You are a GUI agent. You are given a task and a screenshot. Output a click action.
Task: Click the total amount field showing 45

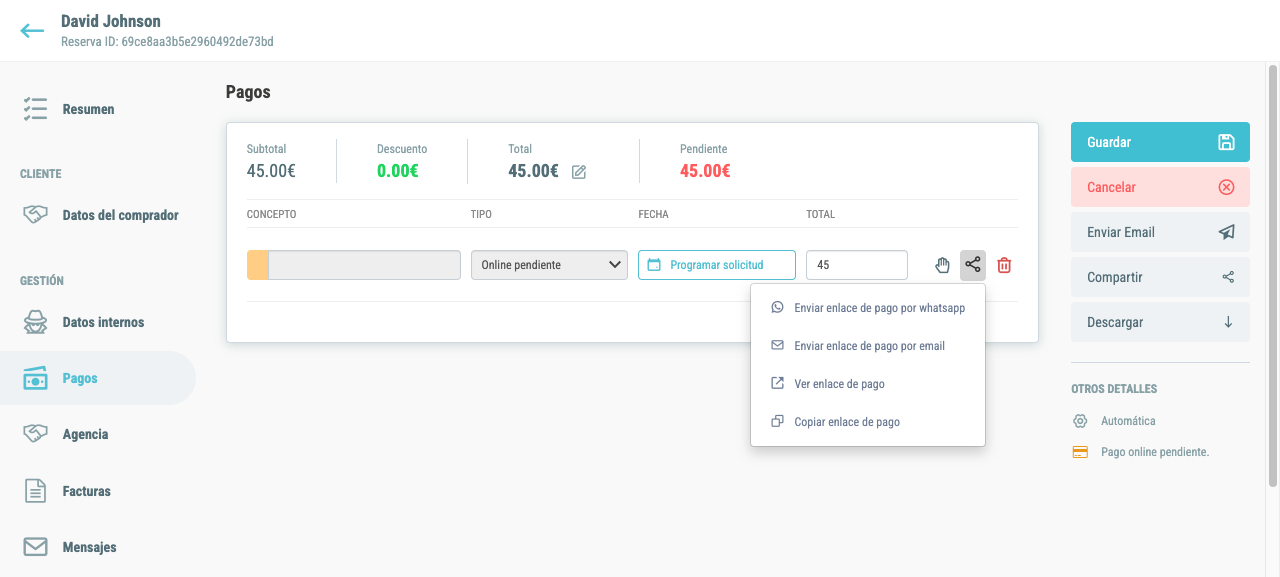click(x=857, y=265)
